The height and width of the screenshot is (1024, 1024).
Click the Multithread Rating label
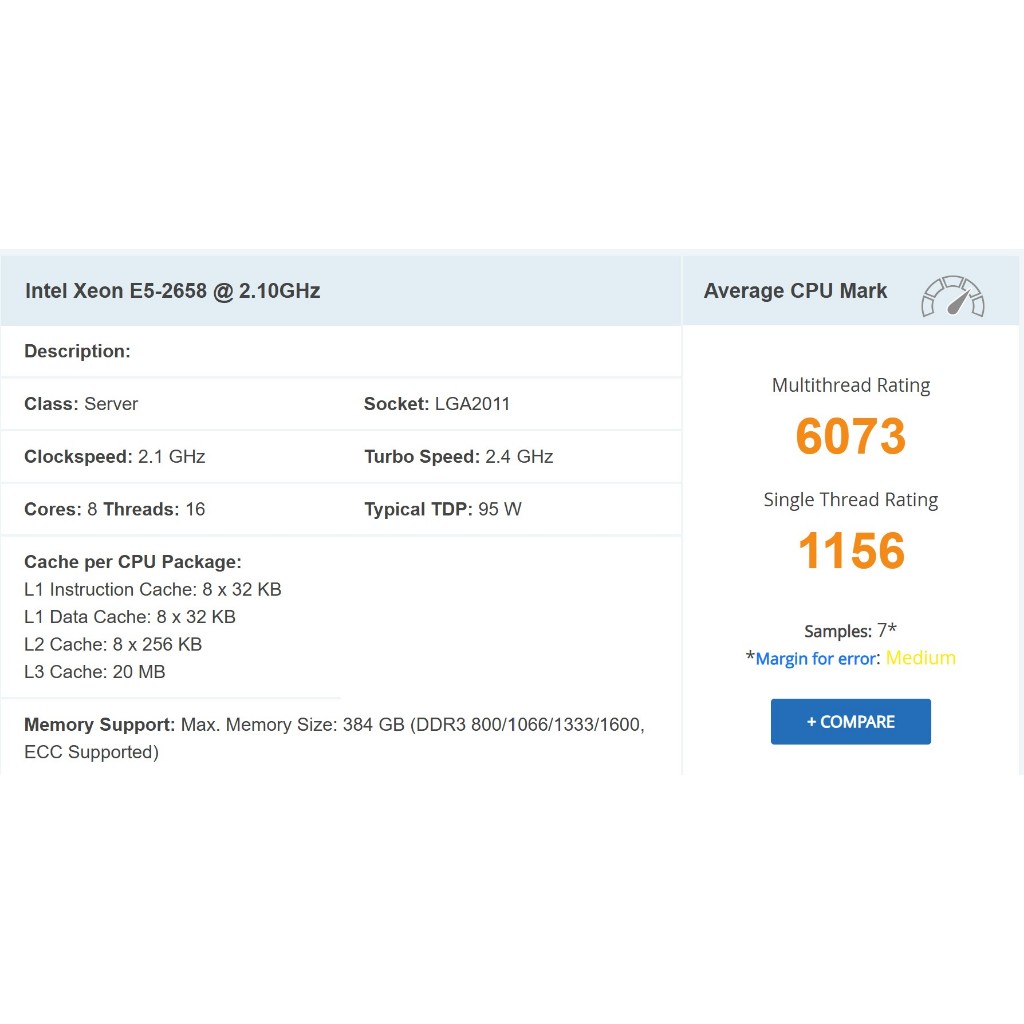coord(851,385)
